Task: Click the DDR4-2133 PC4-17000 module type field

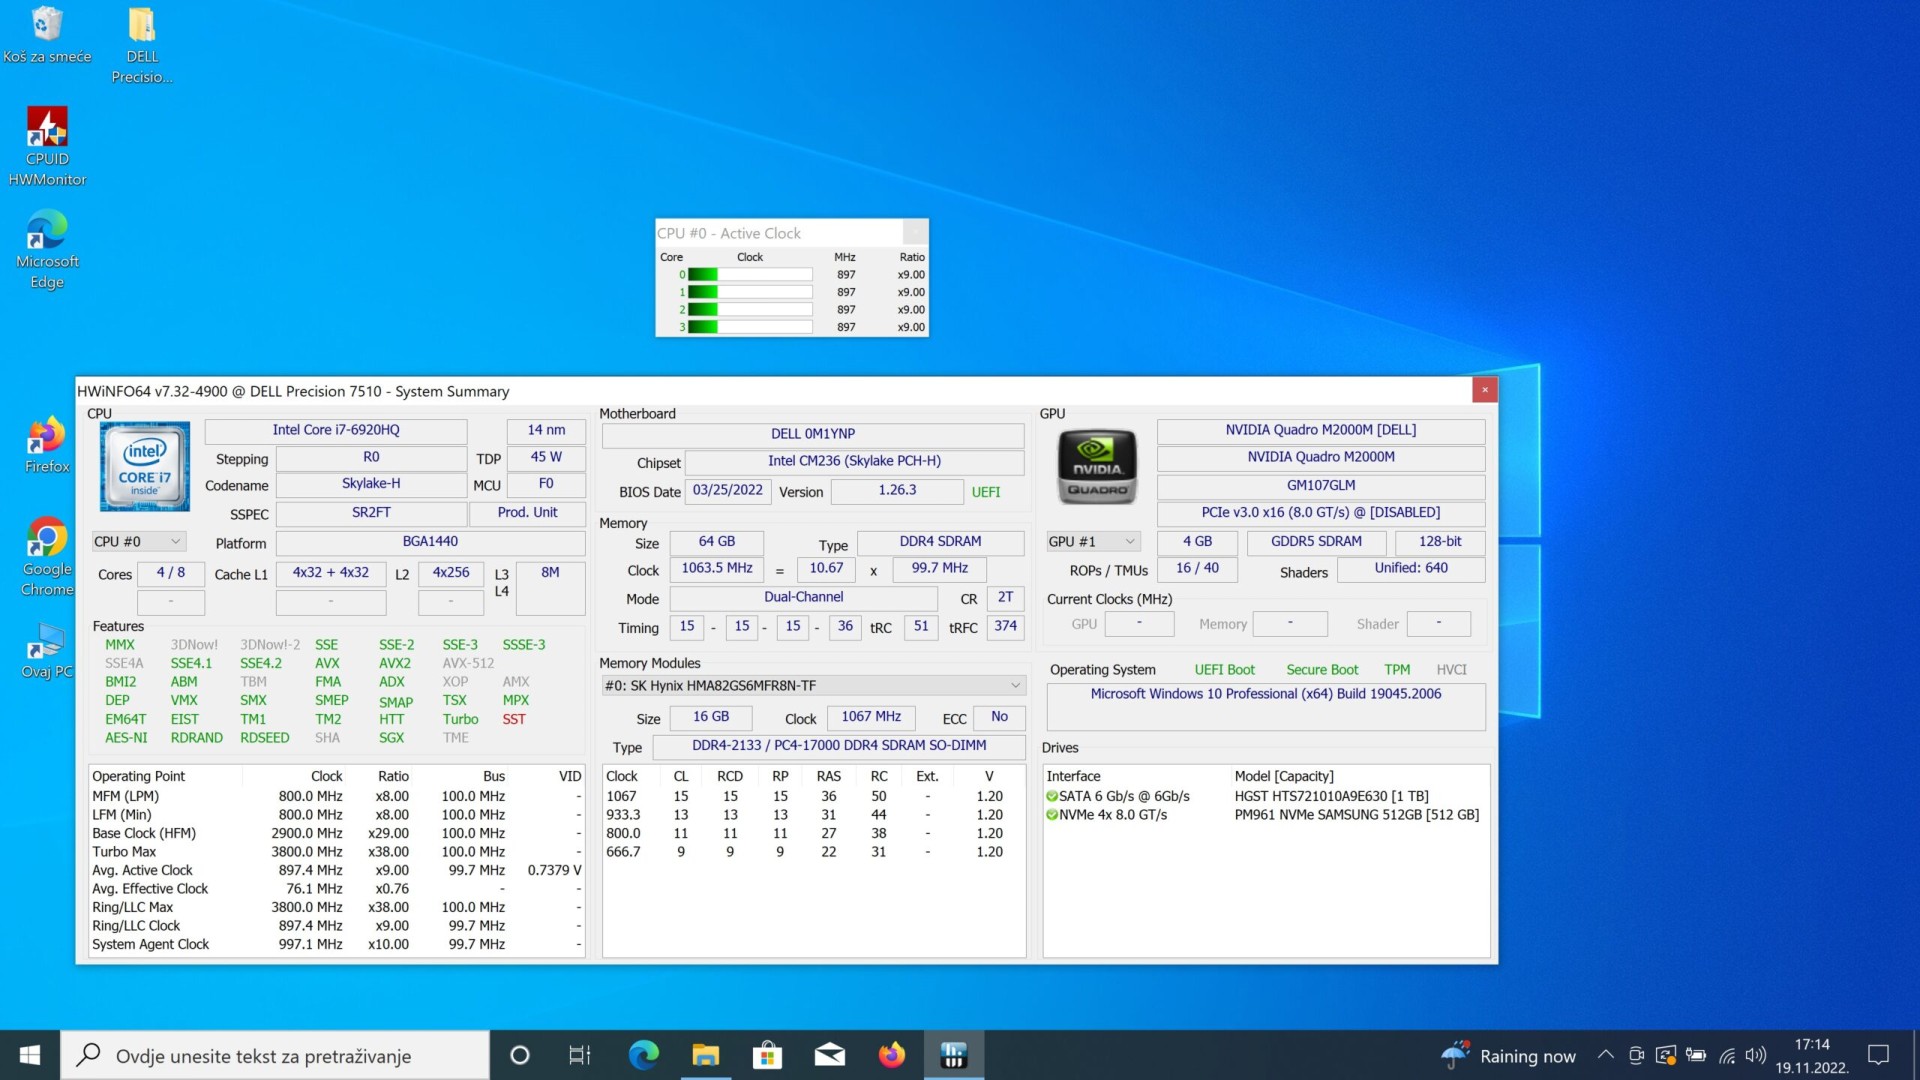Action: tap(839, 745)
